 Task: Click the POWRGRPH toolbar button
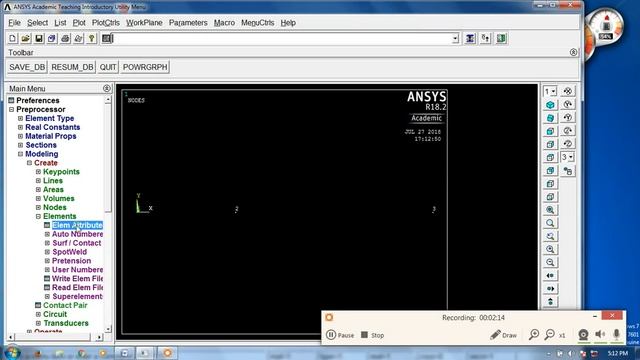tap(145, 67)
